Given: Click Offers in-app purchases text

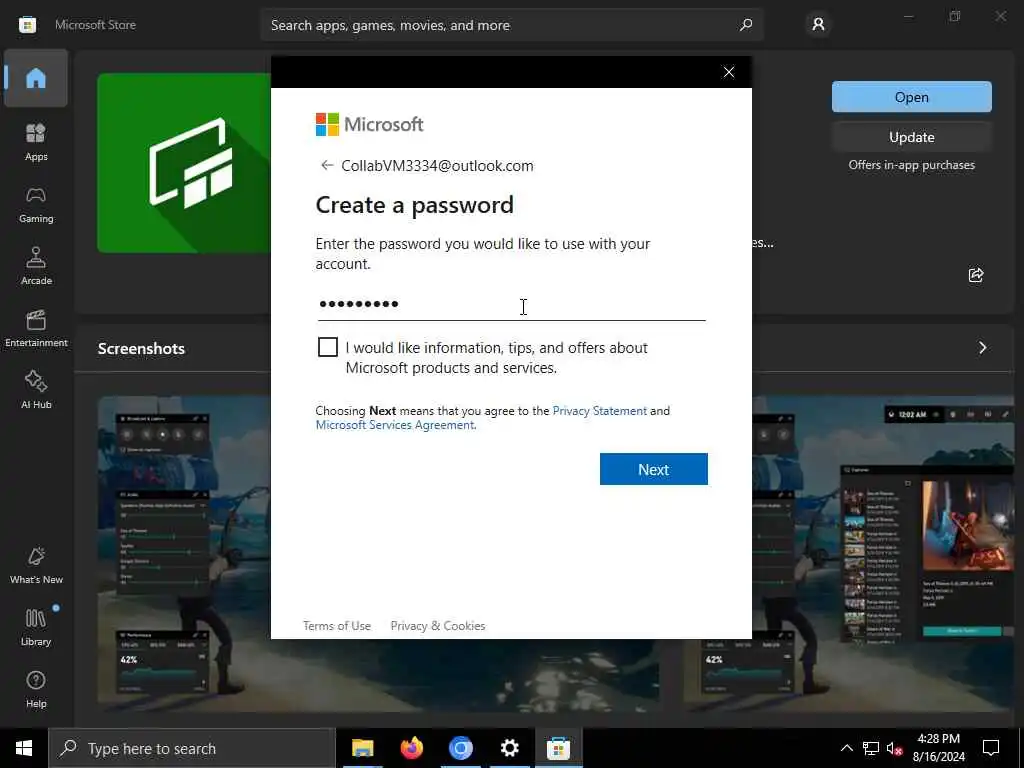Looking at the screenshot, I should (912, 165).
